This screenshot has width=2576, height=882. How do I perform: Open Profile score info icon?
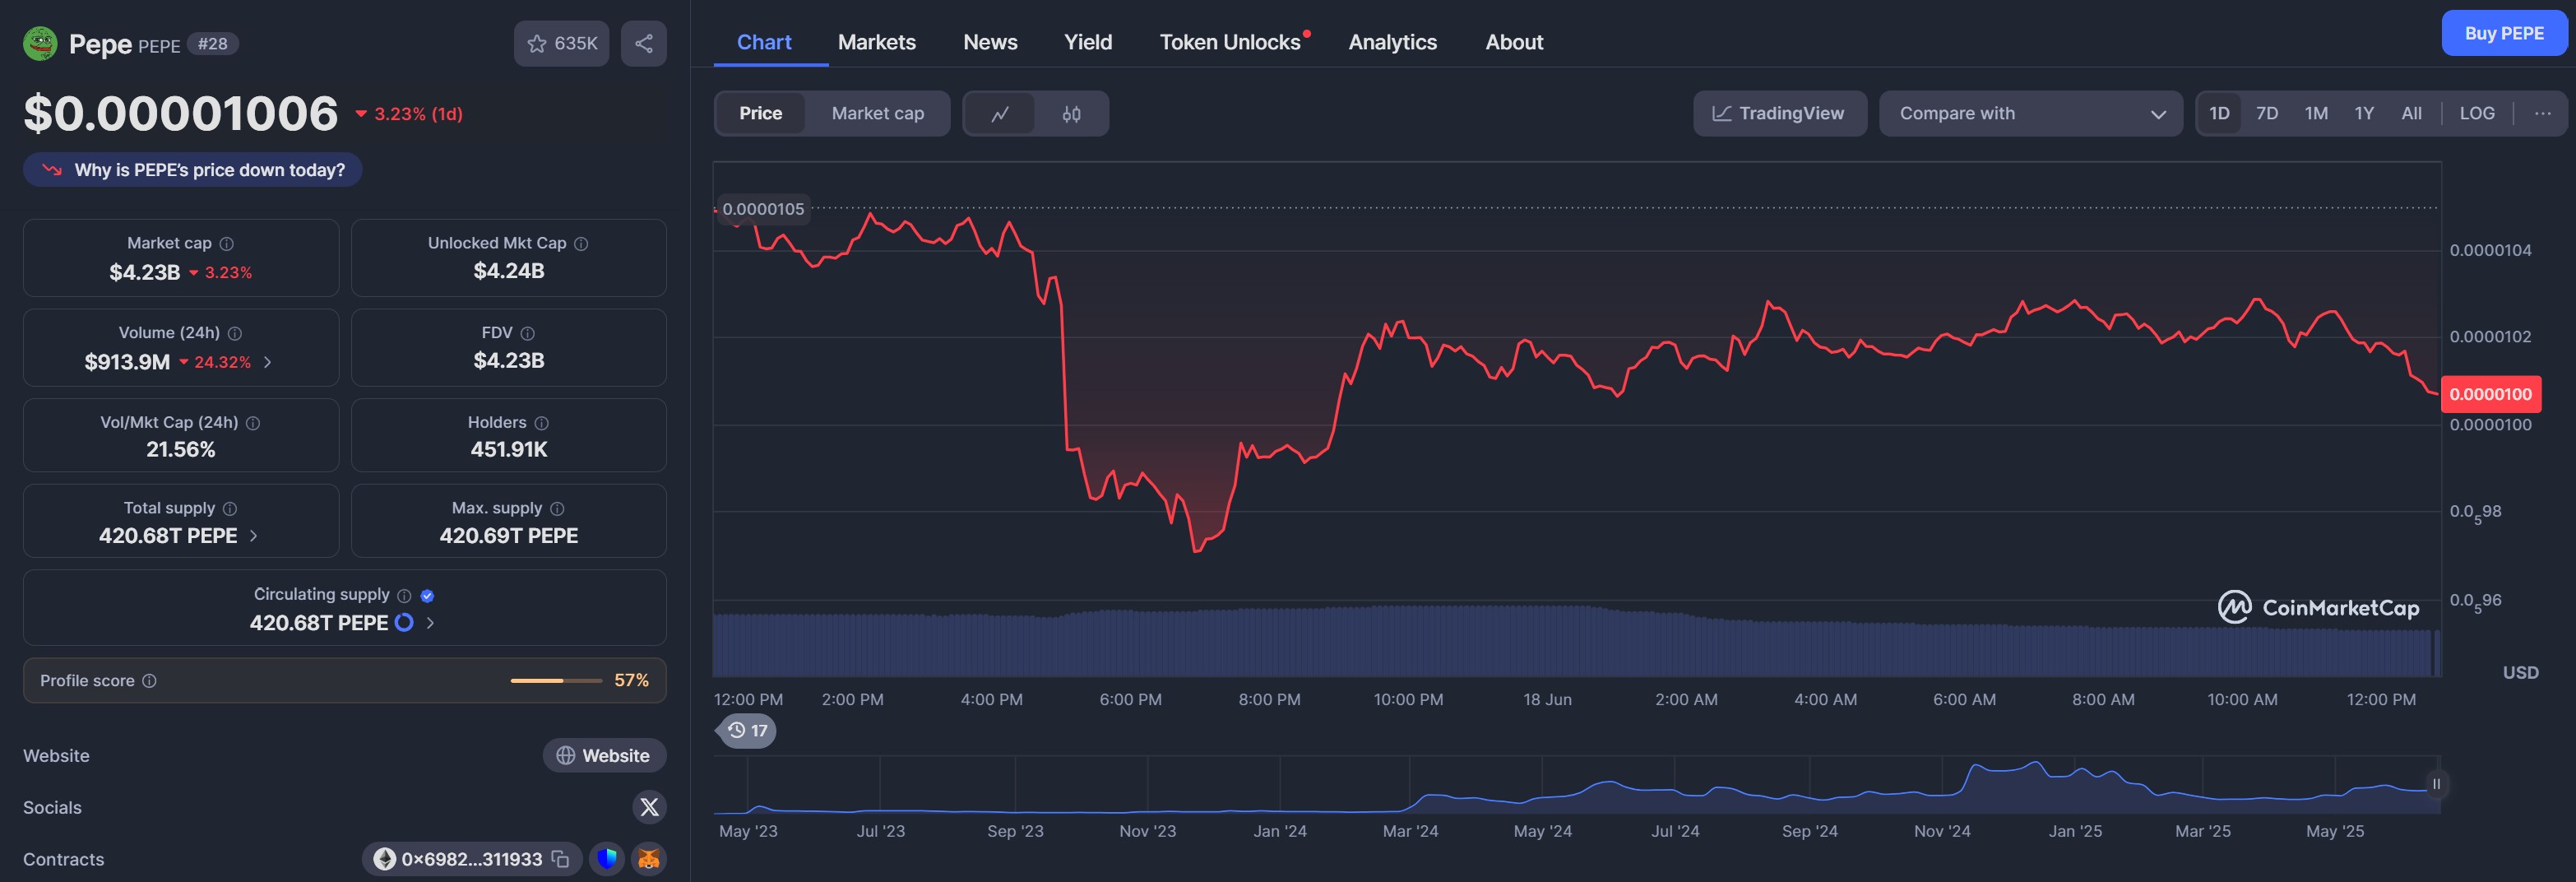[149, 680]
